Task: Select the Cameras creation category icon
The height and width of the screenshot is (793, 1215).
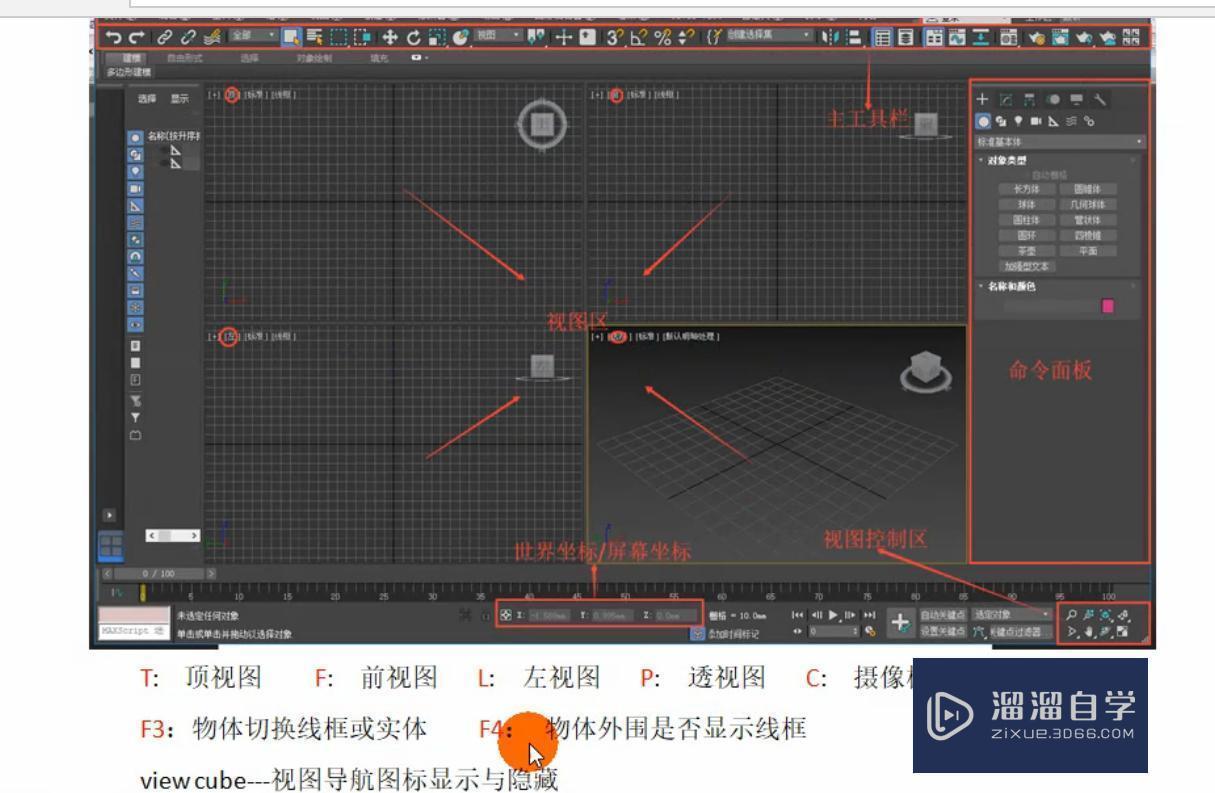Action: click(x=1038, y=121)
